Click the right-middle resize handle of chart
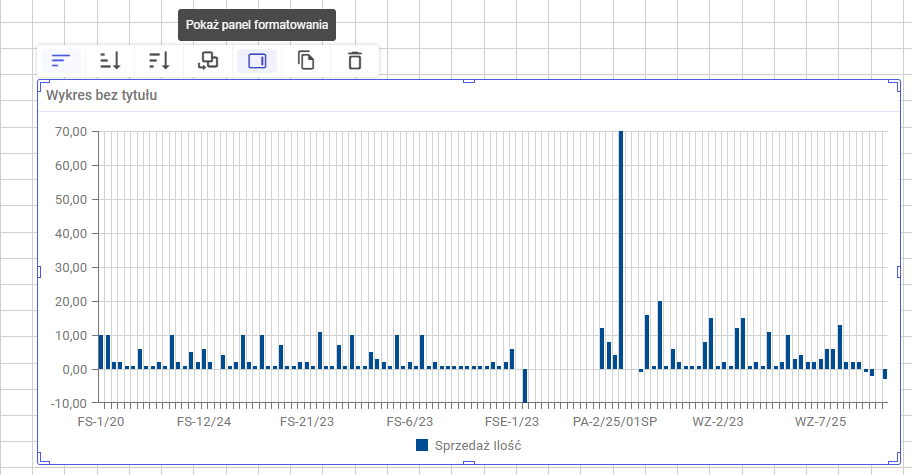 pyautogui.click(x=900, y=272)
